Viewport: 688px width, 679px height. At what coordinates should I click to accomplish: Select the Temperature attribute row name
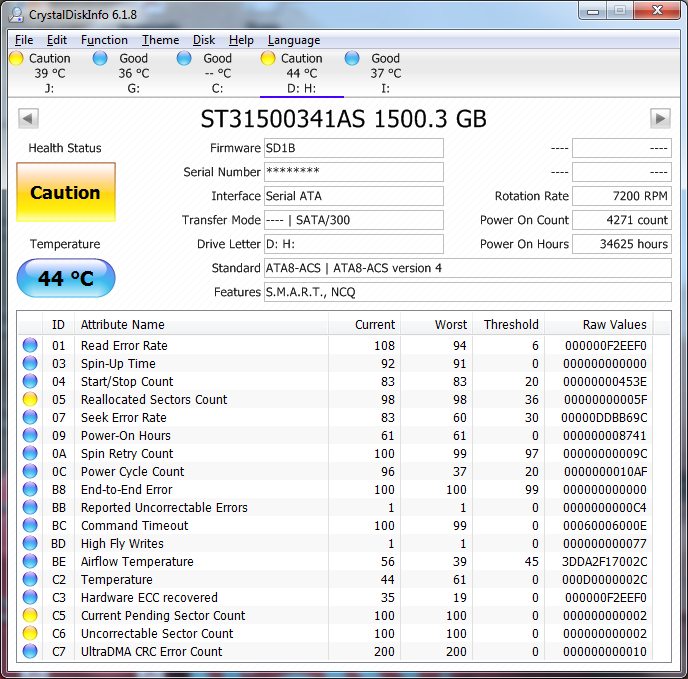pos(117,579)
